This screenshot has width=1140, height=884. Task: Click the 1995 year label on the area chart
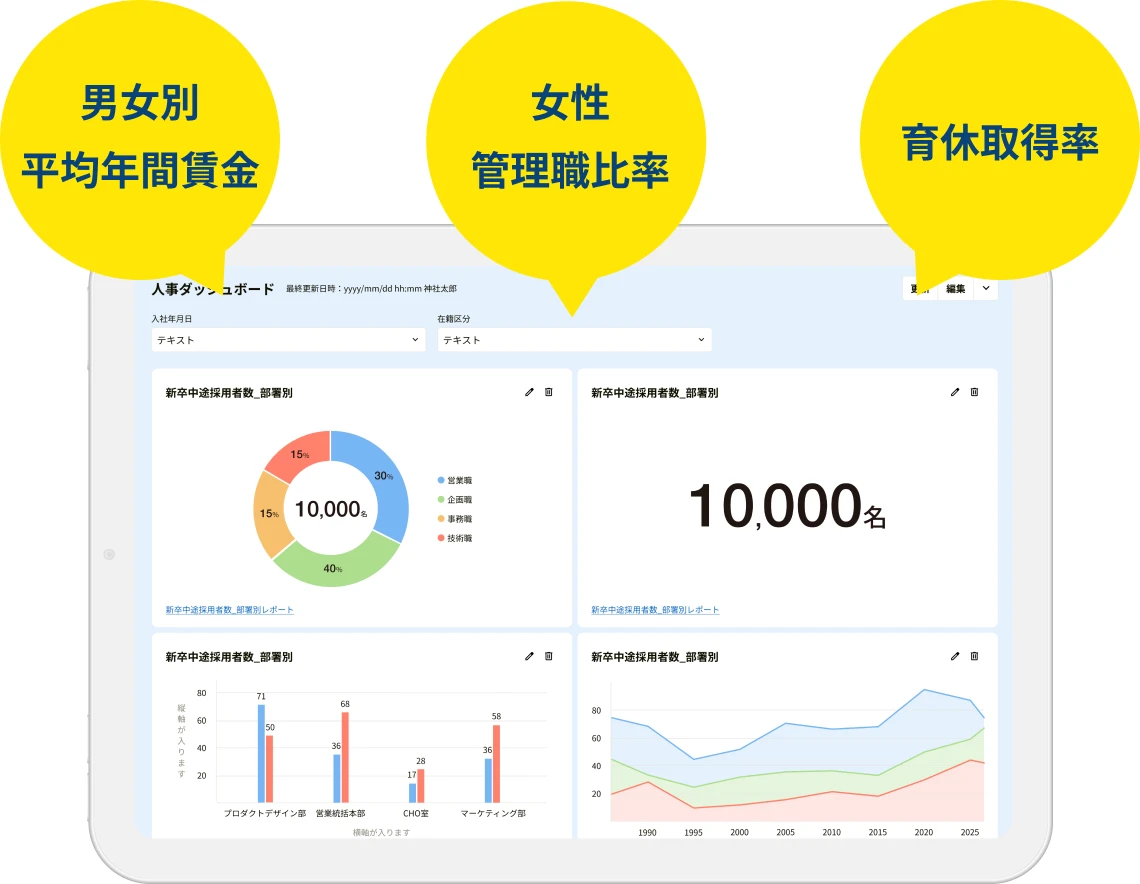[x=694, y=832]
